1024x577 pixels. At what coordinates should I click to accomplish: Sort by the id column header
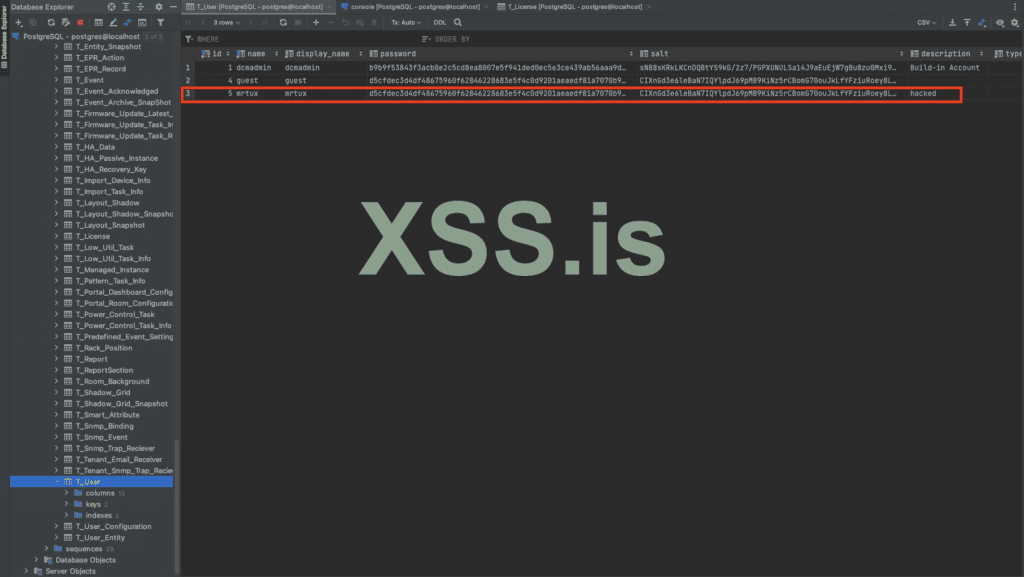(x=216, y=54)
